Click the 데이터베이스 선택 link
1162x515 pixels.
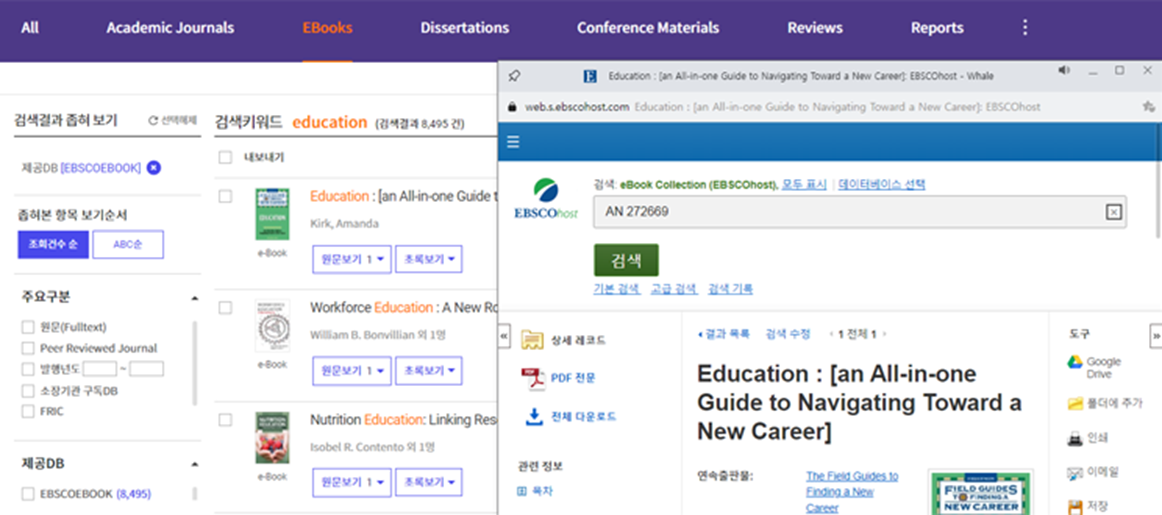(x=882, y=185)
